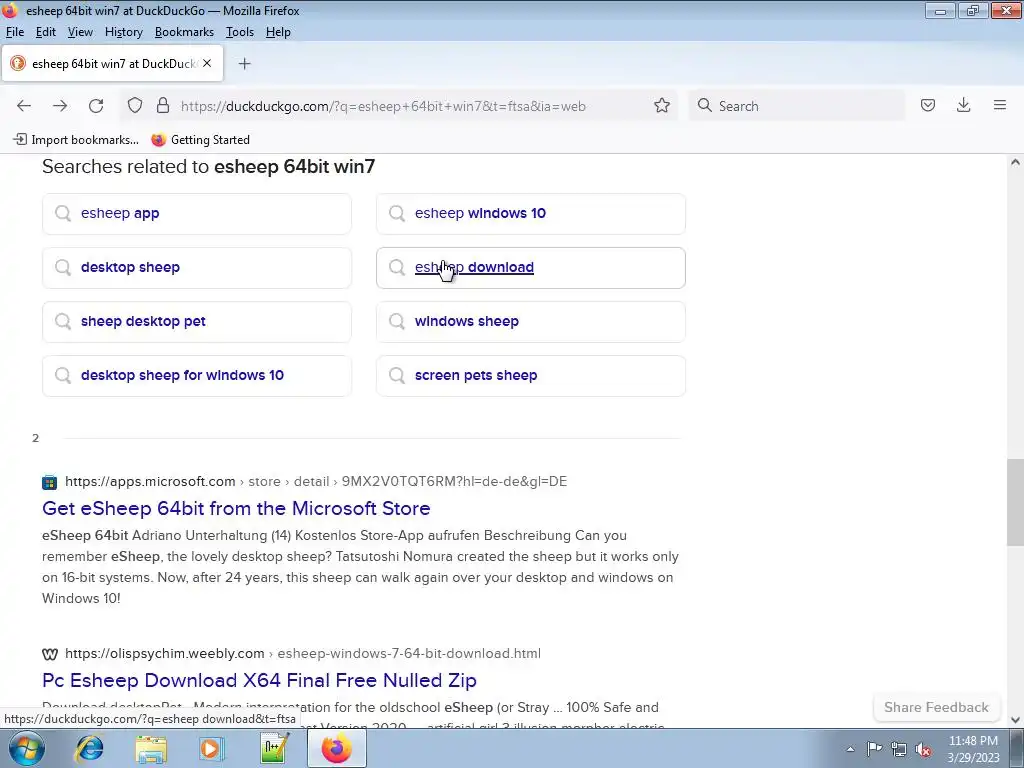
Task: Open the Tools menu
Action: click(240, 32)
